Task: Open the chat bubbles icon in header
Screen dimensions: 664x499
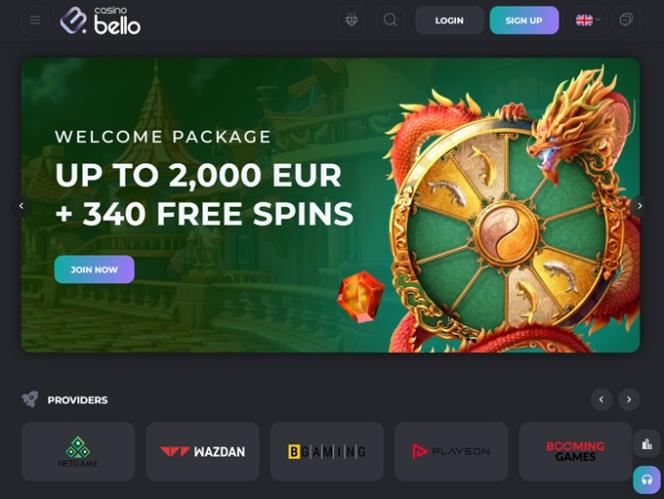Action: coord(626,20)
